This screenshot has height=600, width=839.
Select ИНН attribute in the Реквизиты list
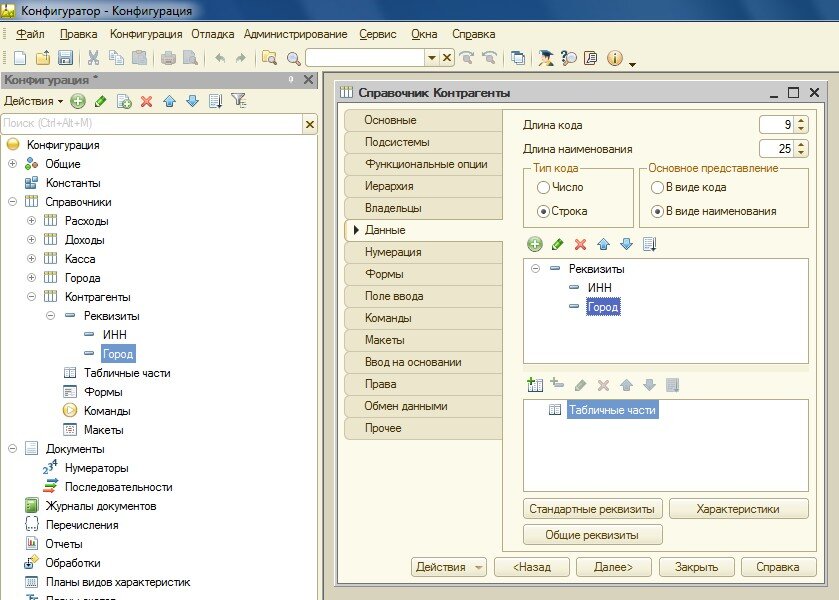(599, 287)
